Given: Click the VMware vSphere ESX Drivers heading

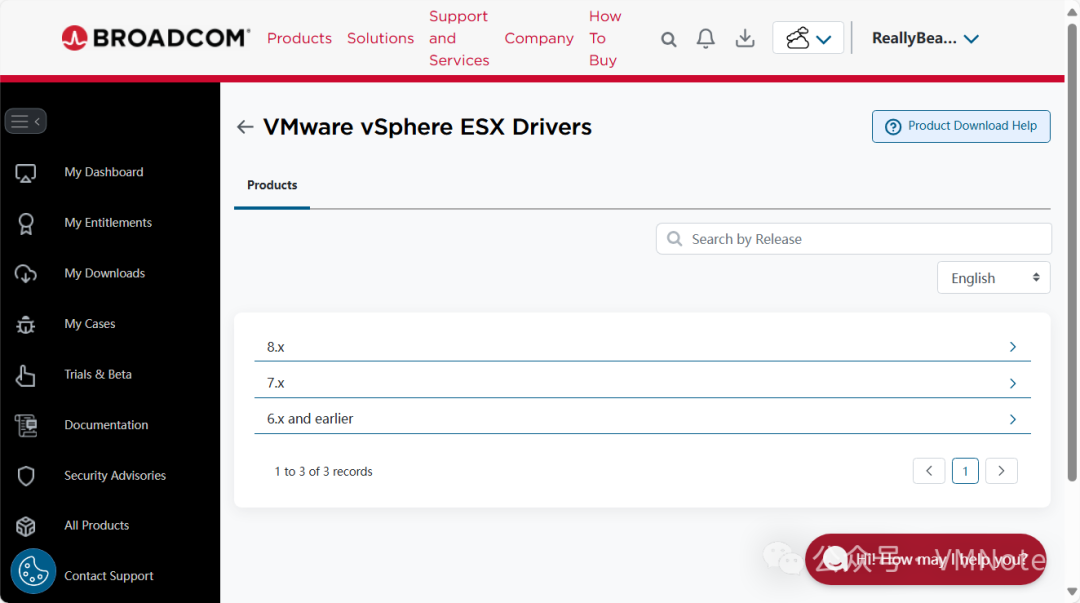Looking at the screenshot, I should 427,127.
